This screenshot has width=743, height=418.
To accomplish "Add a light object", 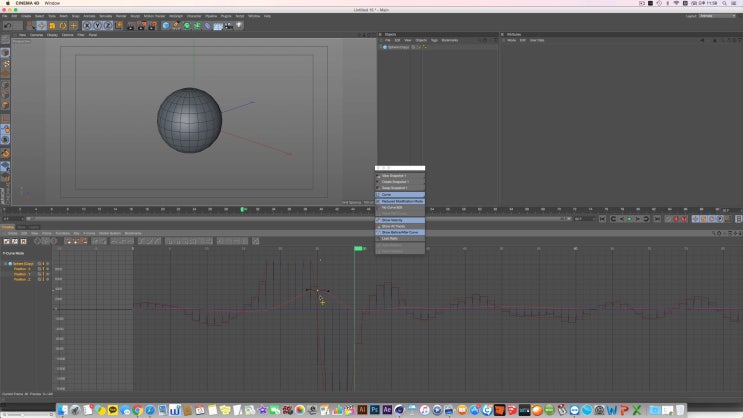I will (239, 26).
